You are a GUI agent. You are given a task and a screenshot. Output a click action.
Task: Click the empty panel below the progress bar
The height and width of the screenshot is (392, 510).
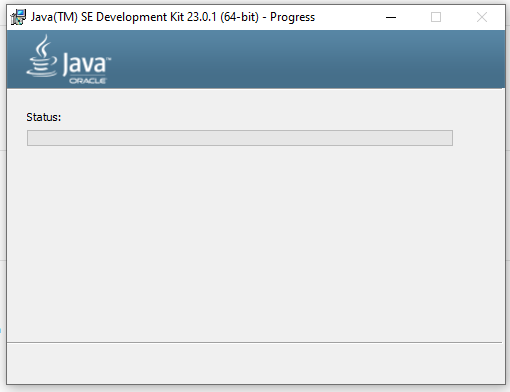click(255, 243)
